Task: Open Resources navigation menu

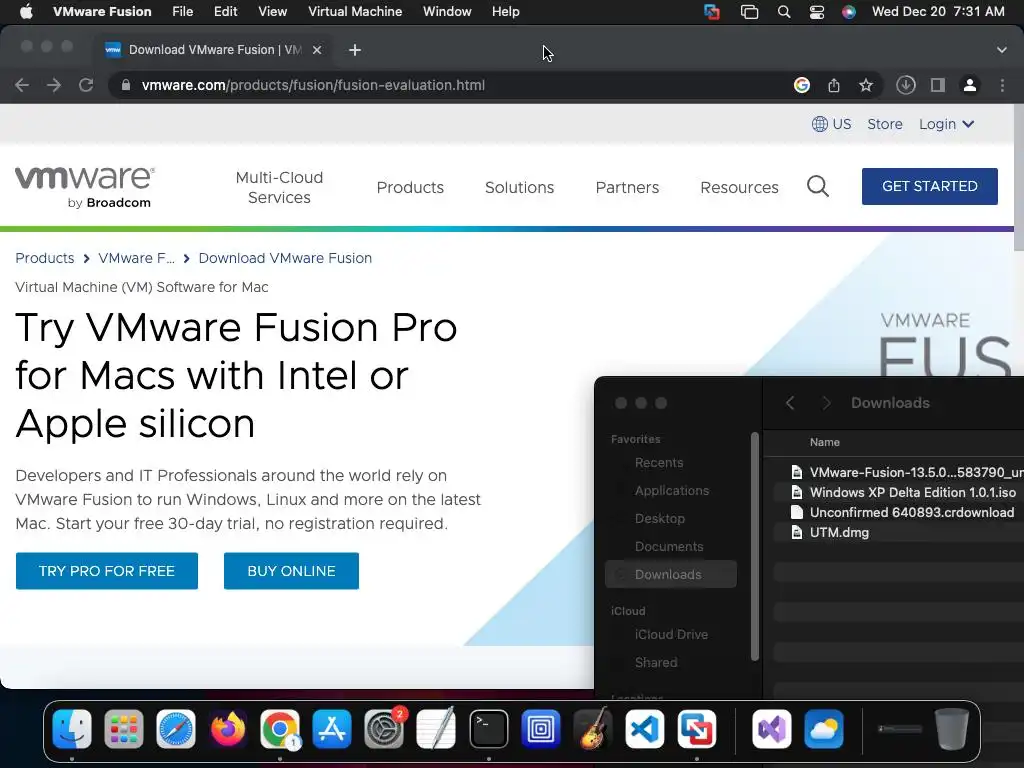Action: (x=739, y=187)
